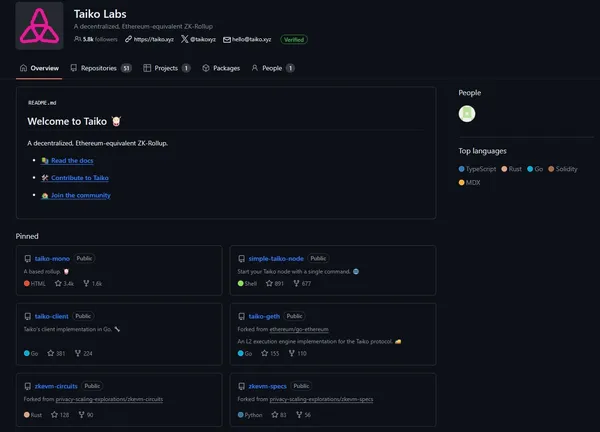Open the taiko-mono repository
The height and width of the screenshot is (432, 600).
click(52, 259)
